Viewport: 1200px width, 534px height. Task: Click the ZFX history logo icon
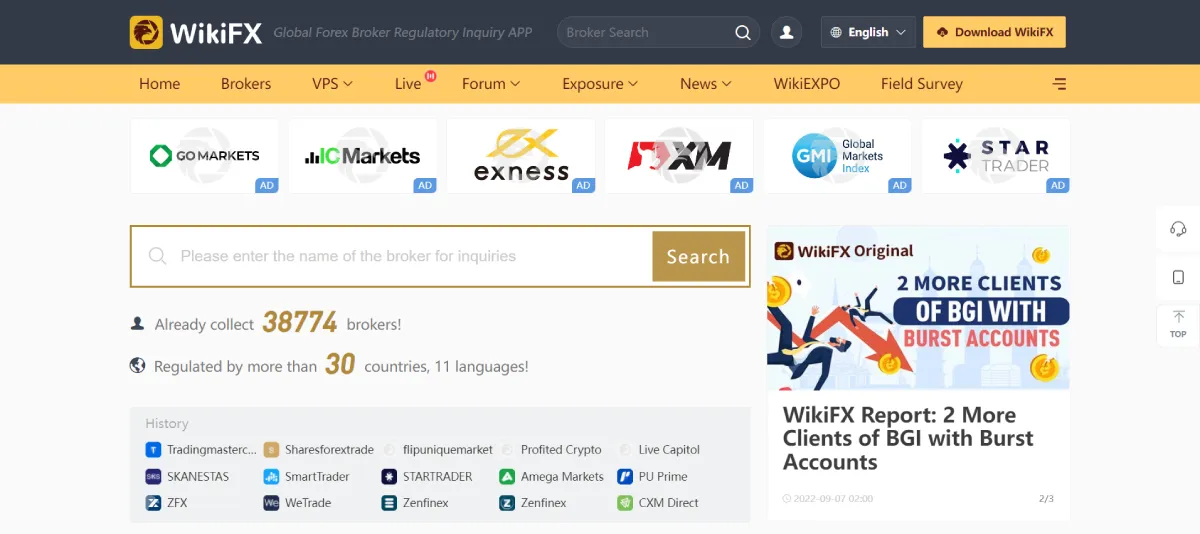click(x=153, y=503)
